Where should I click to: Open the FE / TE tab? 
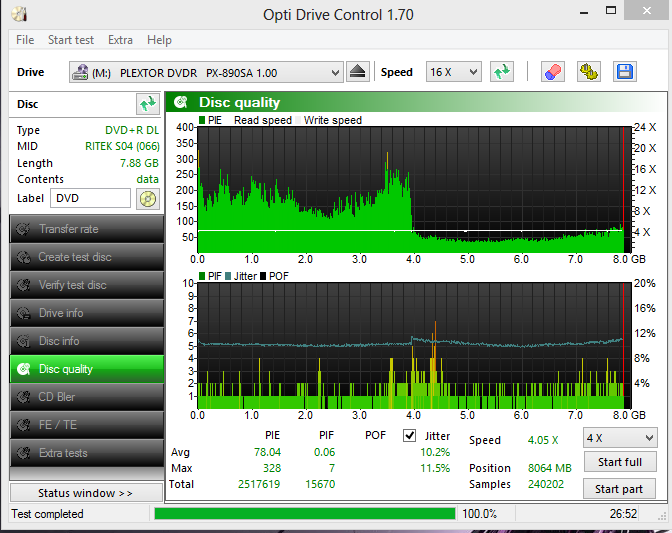click(87, 425)
